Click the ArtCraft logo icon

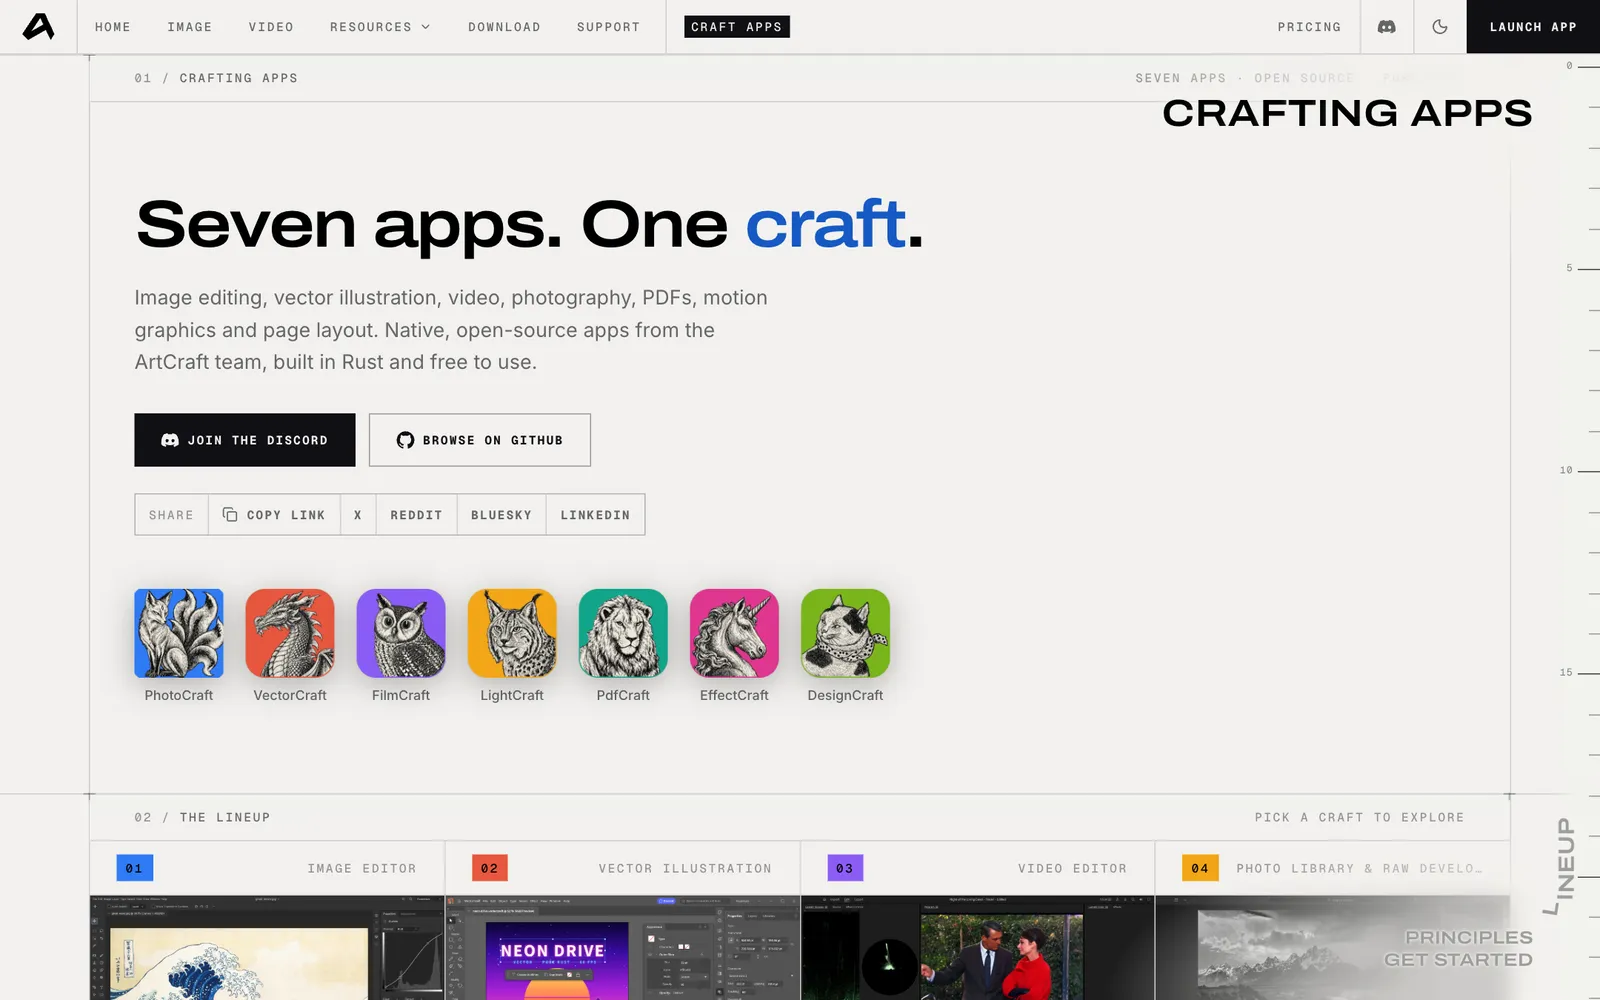38,26
